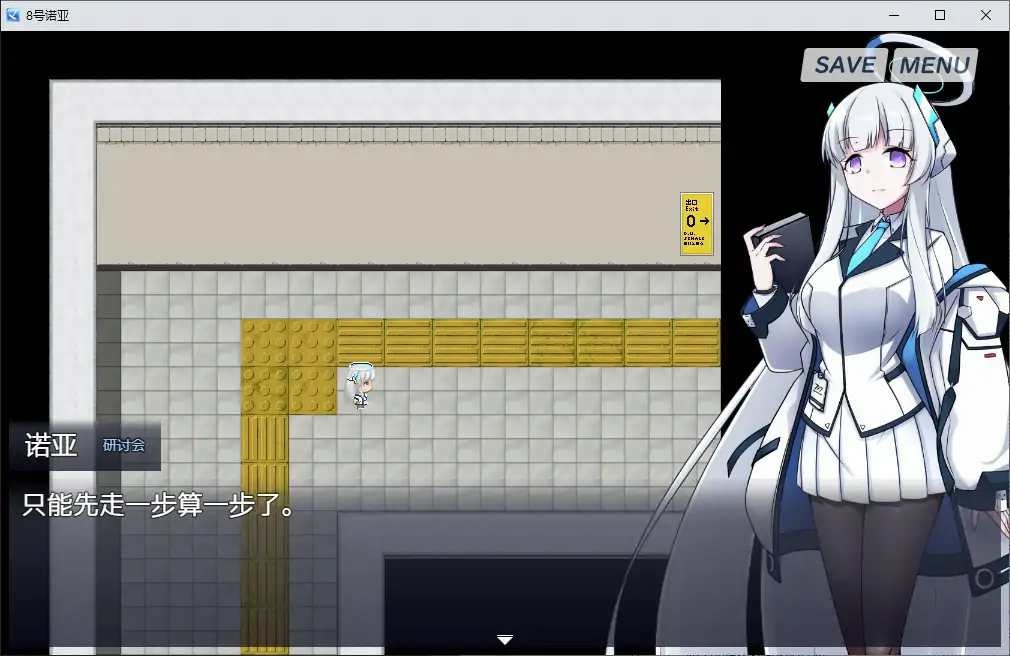Click the yellow tactile paving path tiles
Image resolution: width=1010 pixels, height=656 pixels.
265,440
